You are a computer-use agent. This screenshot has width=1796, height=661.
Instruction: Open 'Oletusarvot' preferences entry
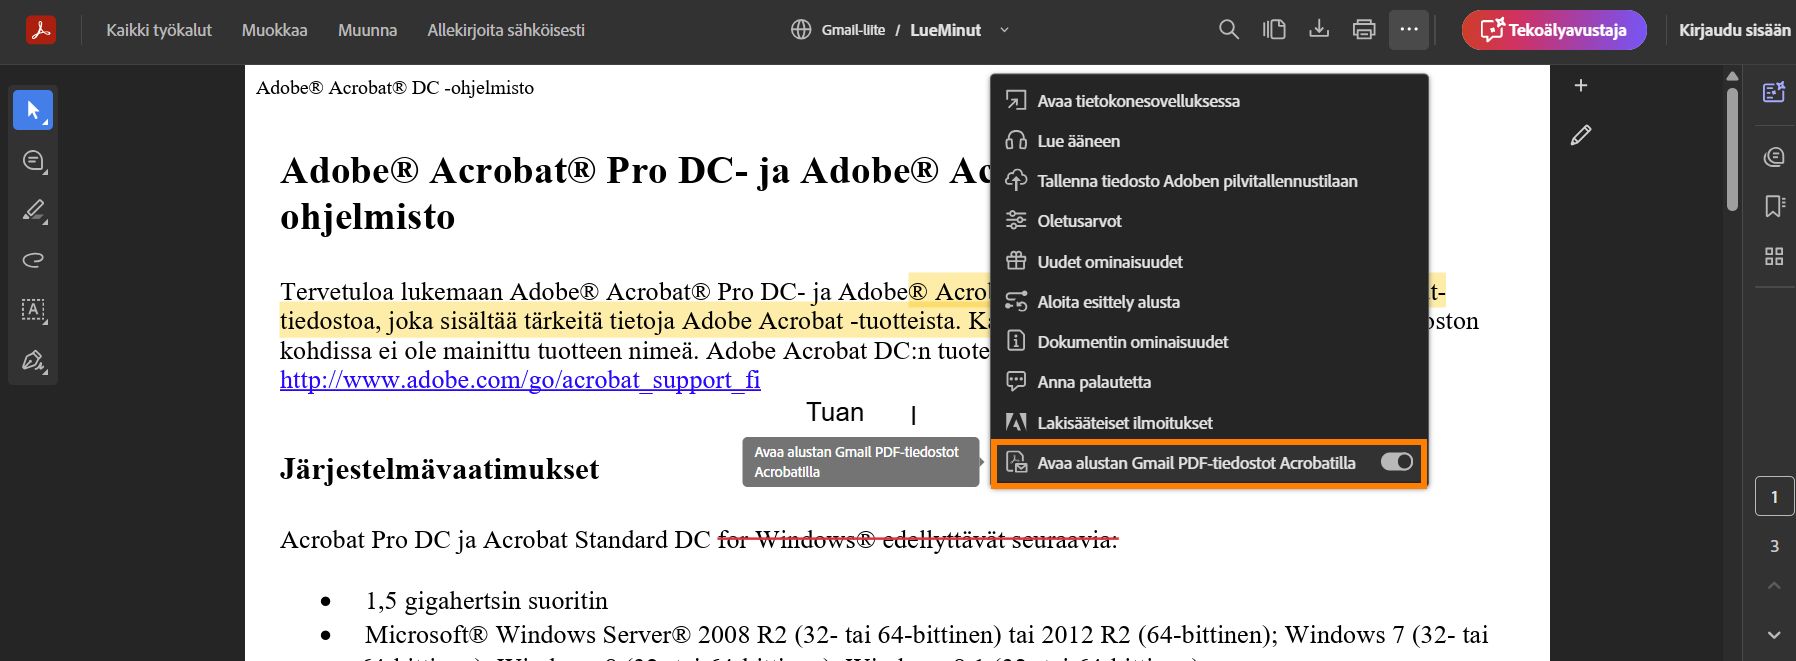tap(1209, 221)
